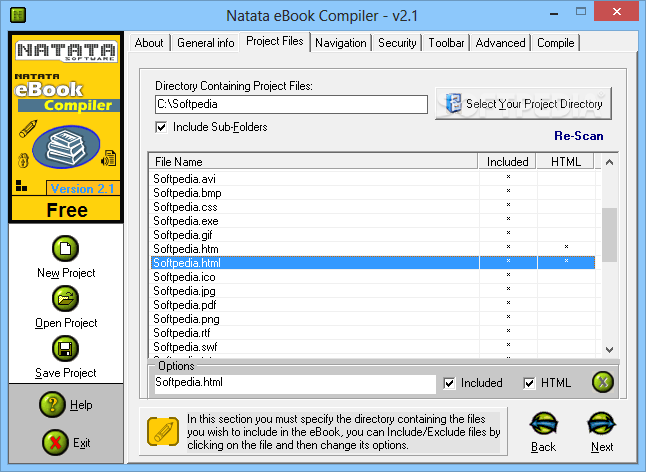Image resolution: width=646 pixels, height=472 pixels.
Task: Select Softpedia.exe in file list
Action: click(372, 221)
